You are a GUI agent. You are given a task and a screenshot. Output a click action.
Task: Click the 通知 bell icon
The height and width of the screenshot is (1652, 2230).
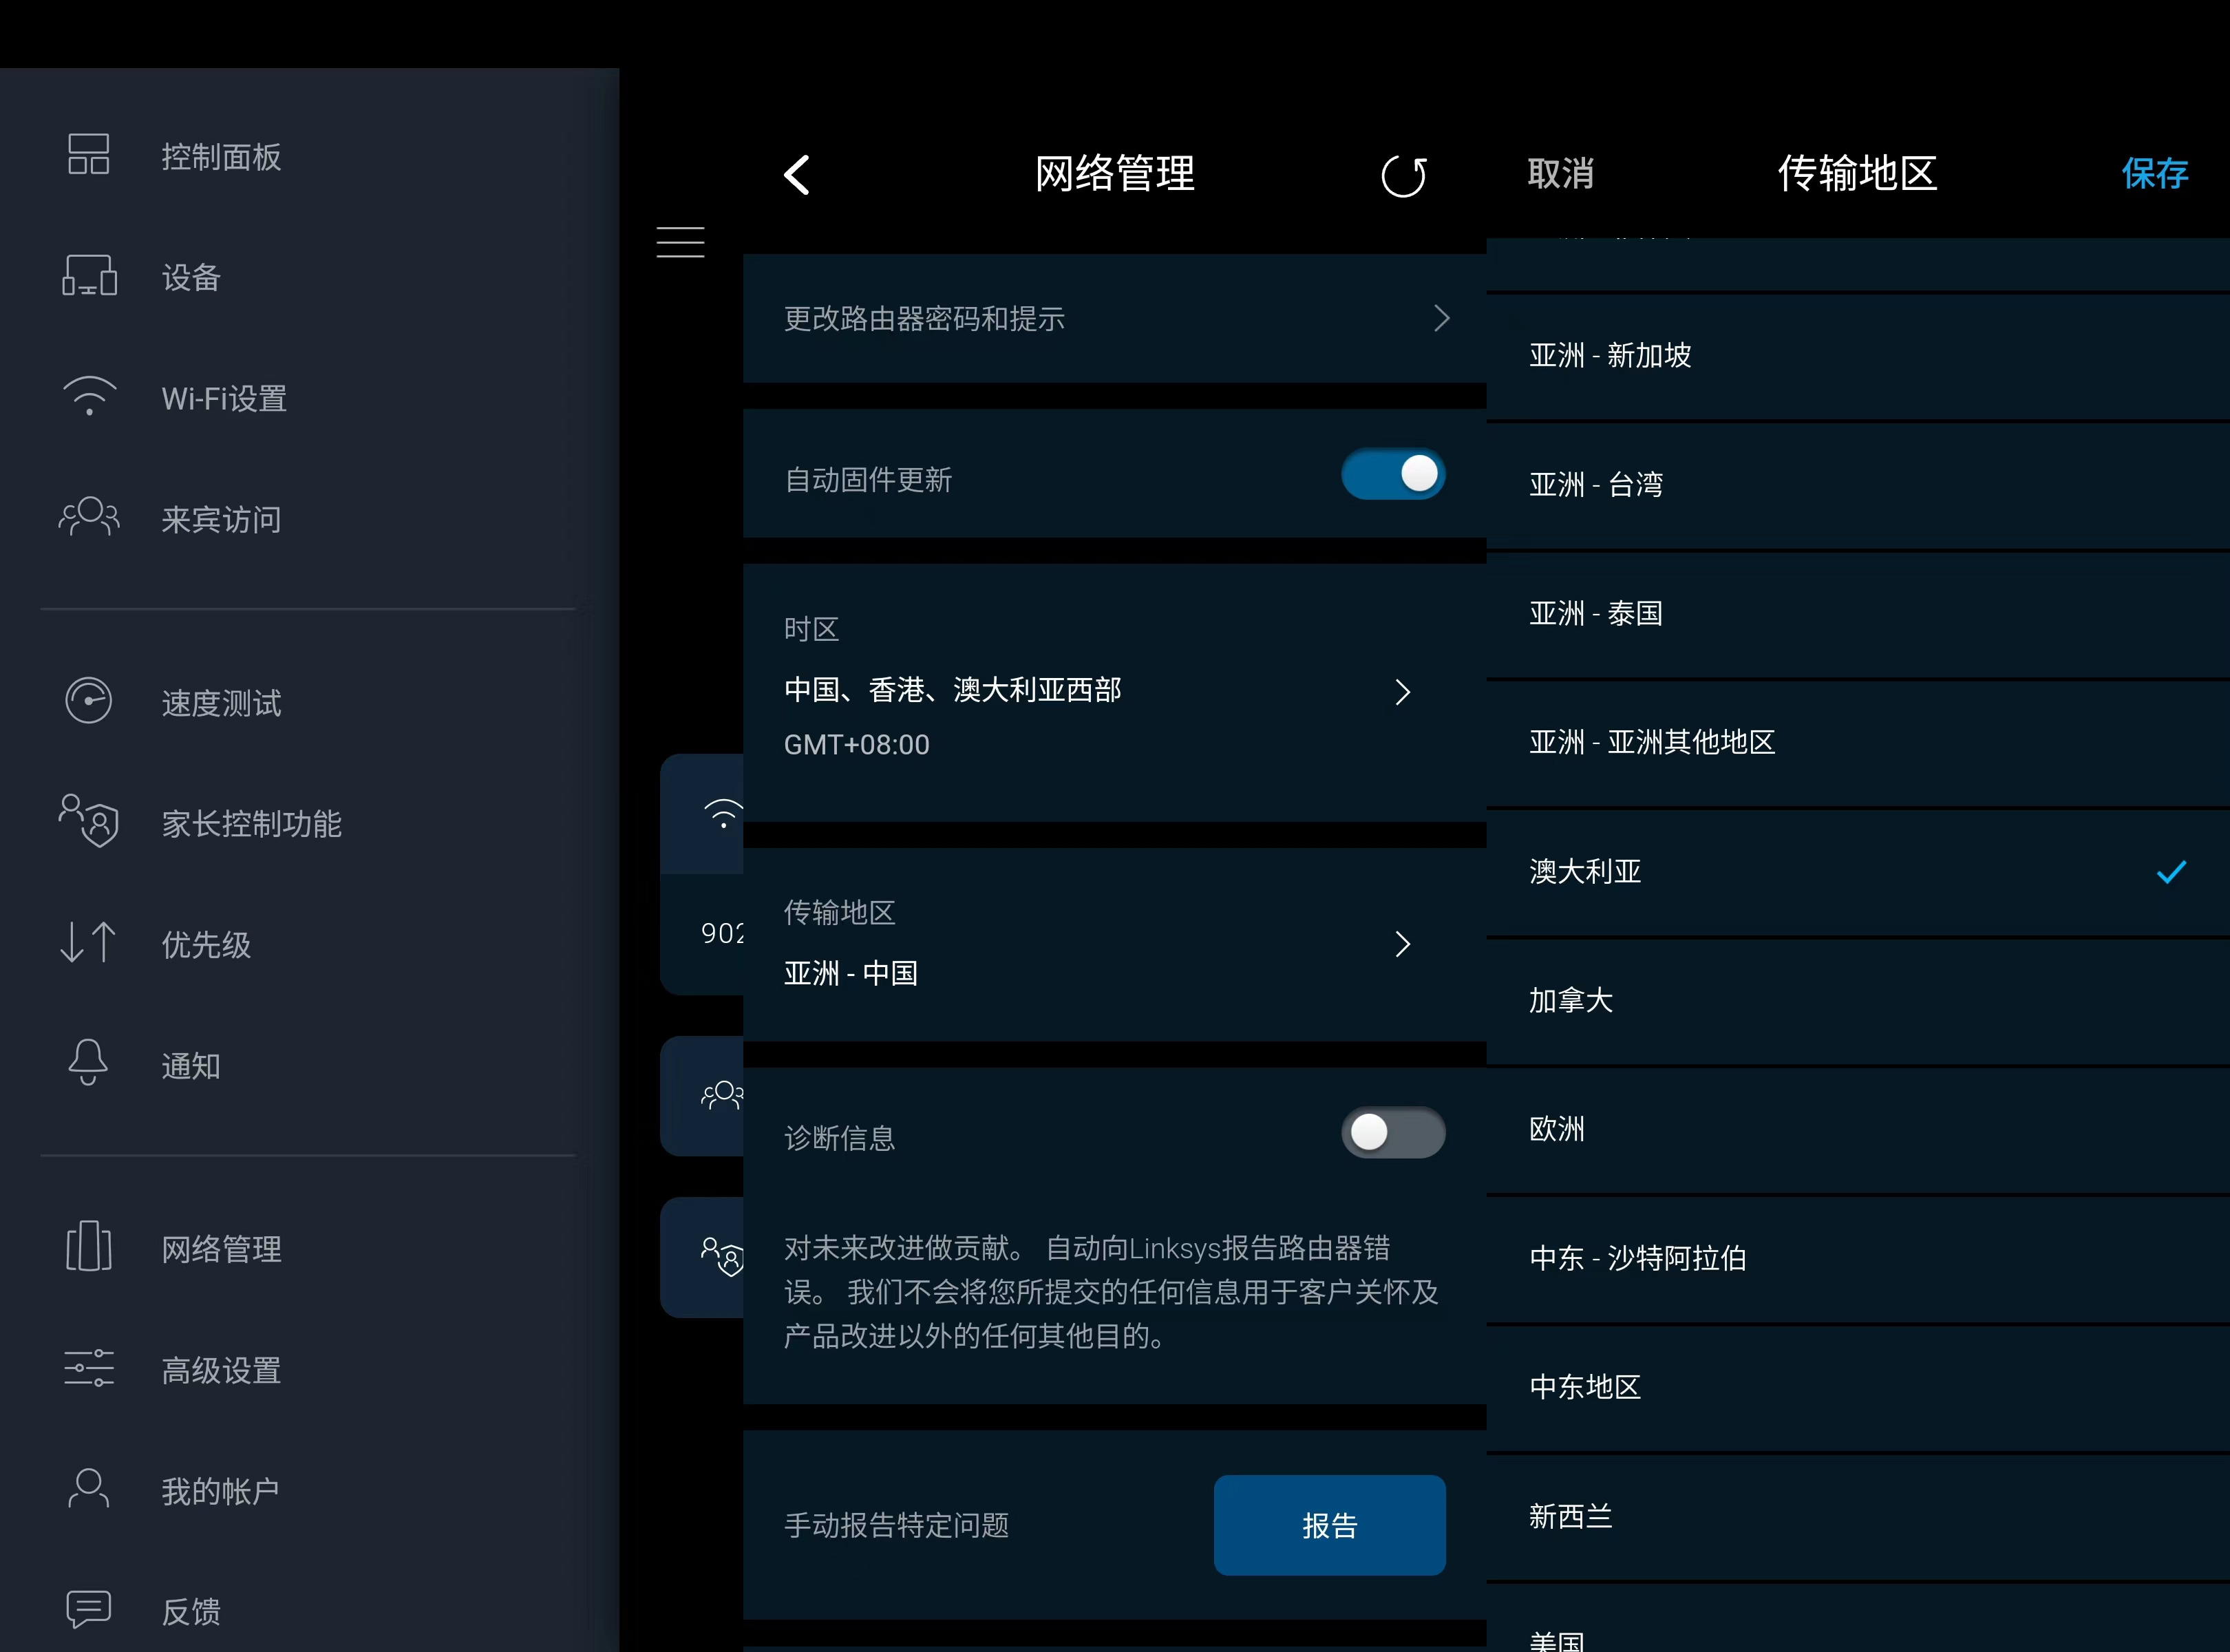88,1062
